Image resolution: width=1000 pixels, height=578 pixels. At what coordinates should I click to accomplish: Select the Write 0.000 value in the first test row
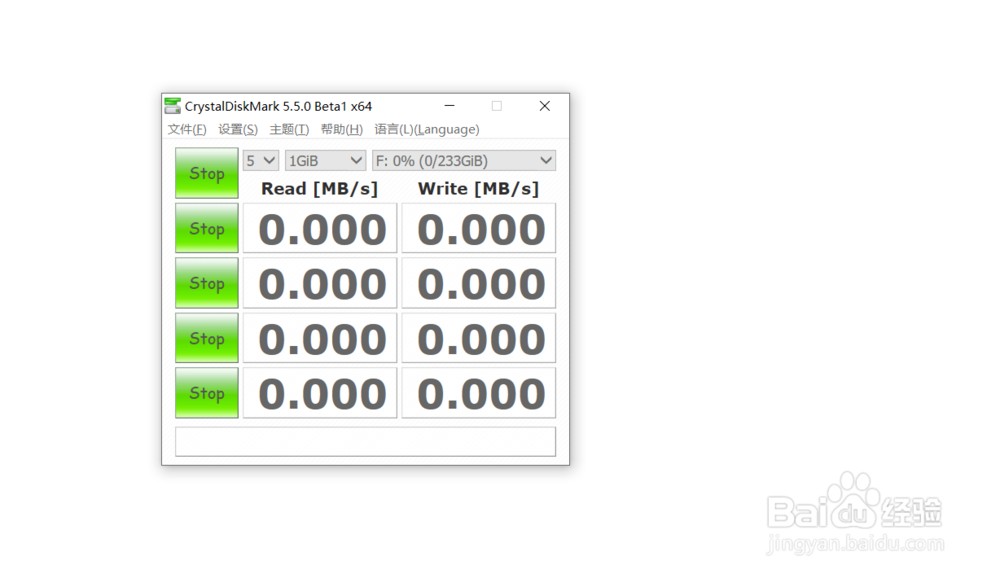coord(478,228)
